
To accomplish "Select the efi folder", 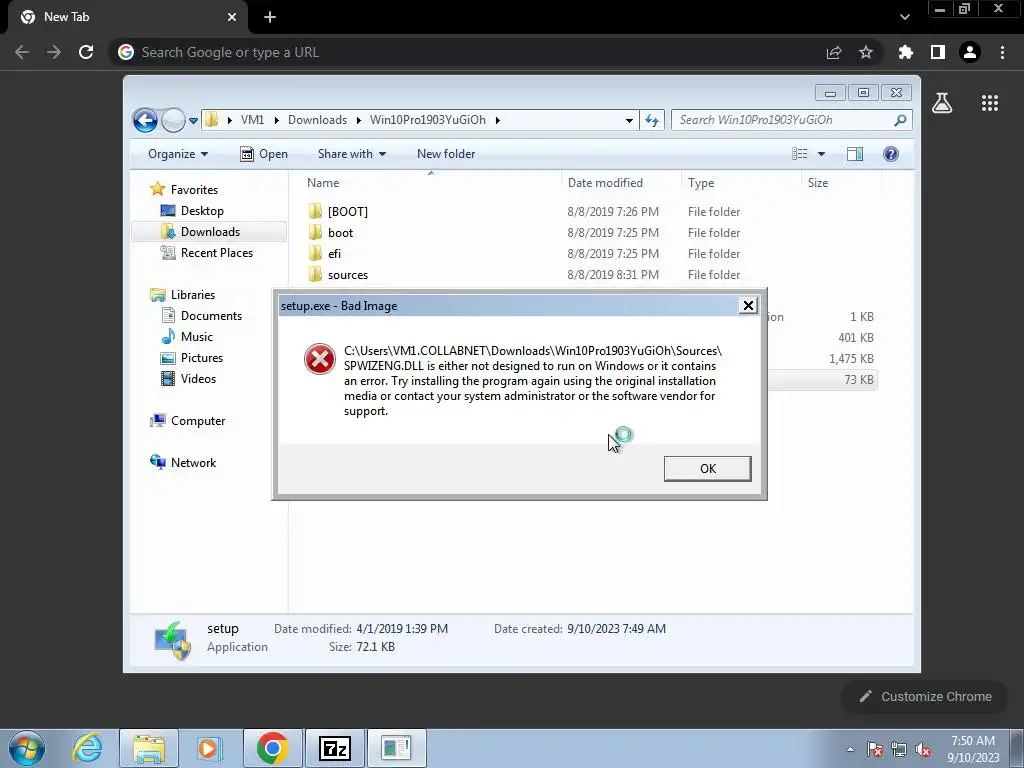I will click(334, 253).
